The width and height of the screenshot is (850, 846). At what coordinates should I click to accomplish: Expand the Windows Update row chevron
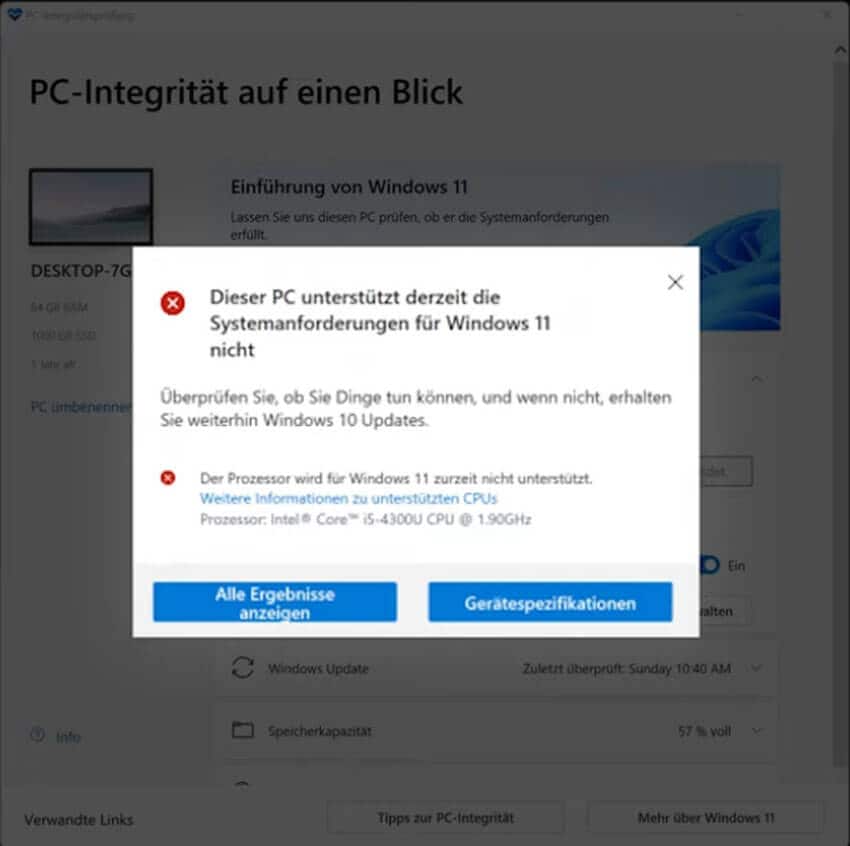[x=756, y=668]
